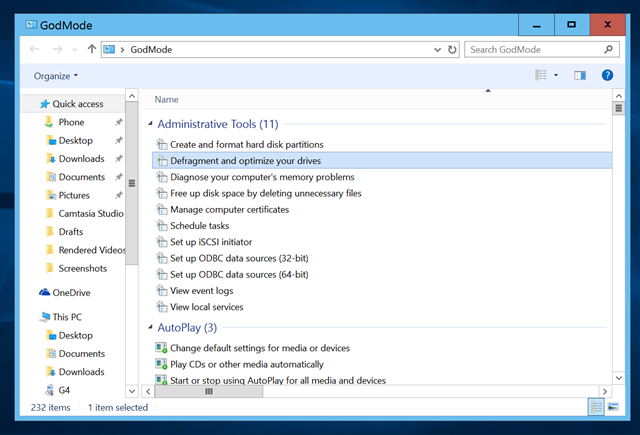Select This PC in the navigation pane

(x=60, y=317)
